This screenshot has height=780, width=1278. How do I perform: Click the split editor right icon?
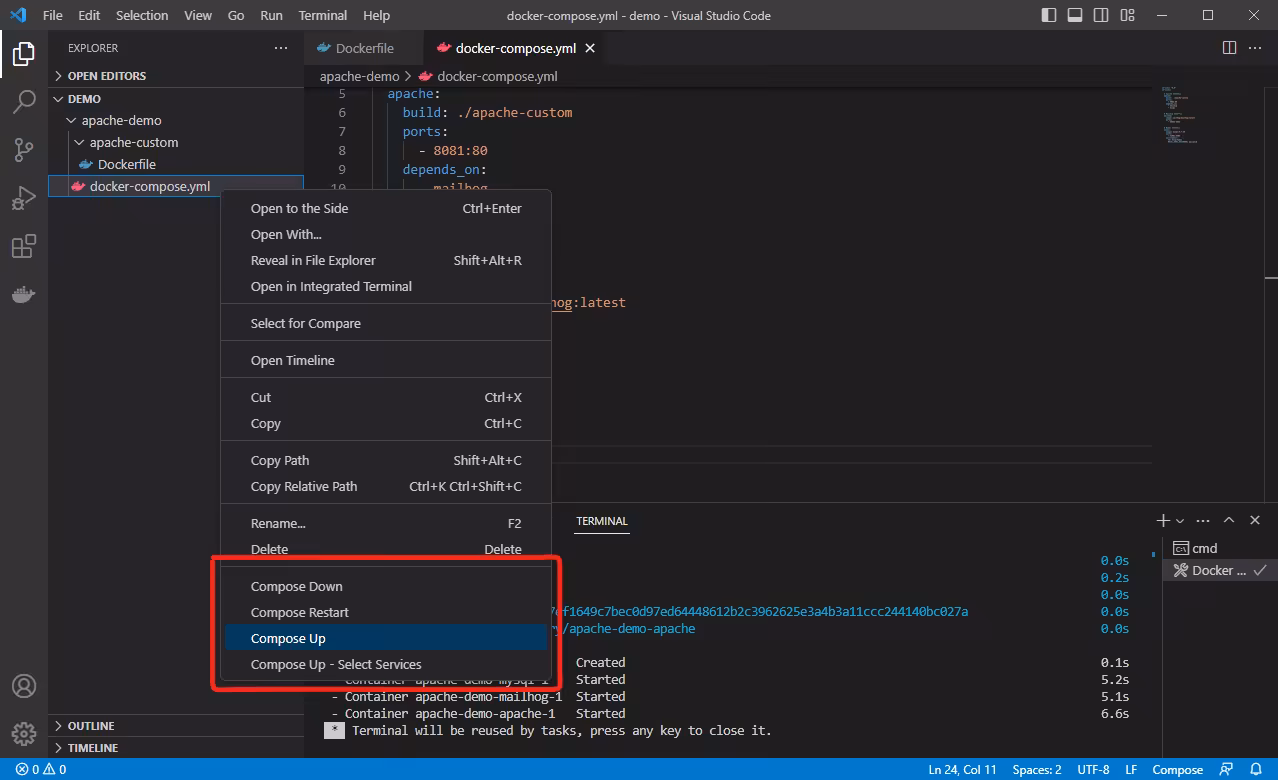click(1230, 48)
